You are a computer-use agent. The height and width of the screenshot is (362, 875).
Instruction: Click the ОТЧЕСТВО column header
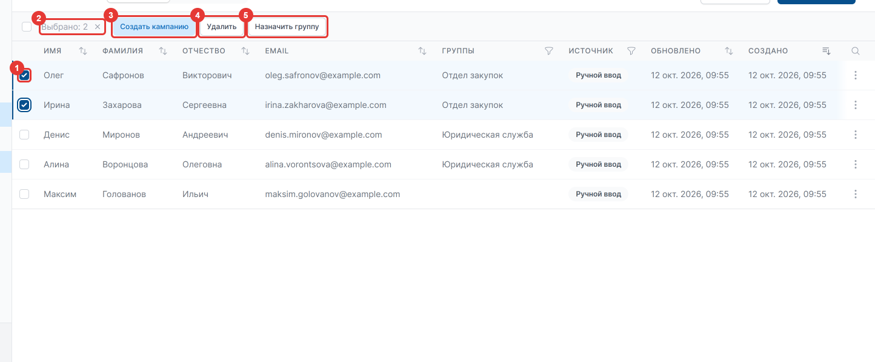204,51
